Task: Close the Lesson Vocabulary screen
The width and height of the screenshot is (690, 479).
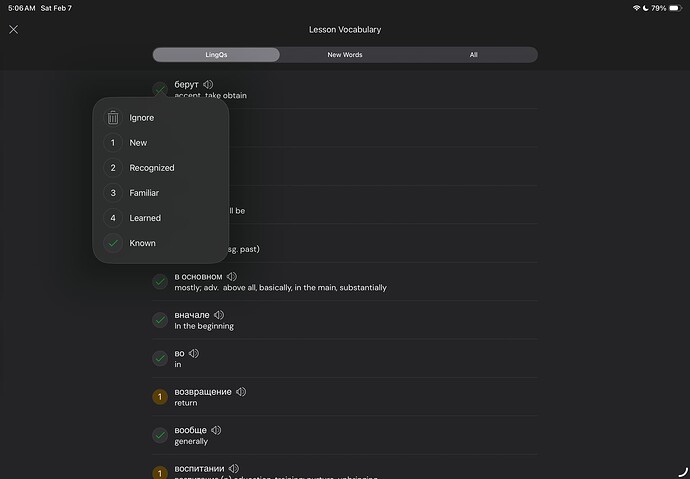Action: click(x=13, y=30)
